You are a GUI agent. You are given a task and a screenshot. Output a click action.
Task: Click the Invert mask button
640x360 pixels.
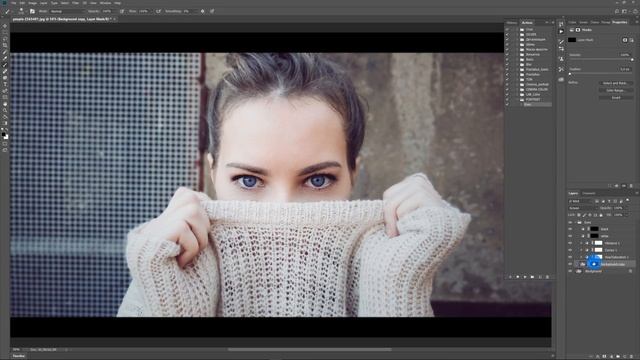pyautogui.click(x=615, y=98)
